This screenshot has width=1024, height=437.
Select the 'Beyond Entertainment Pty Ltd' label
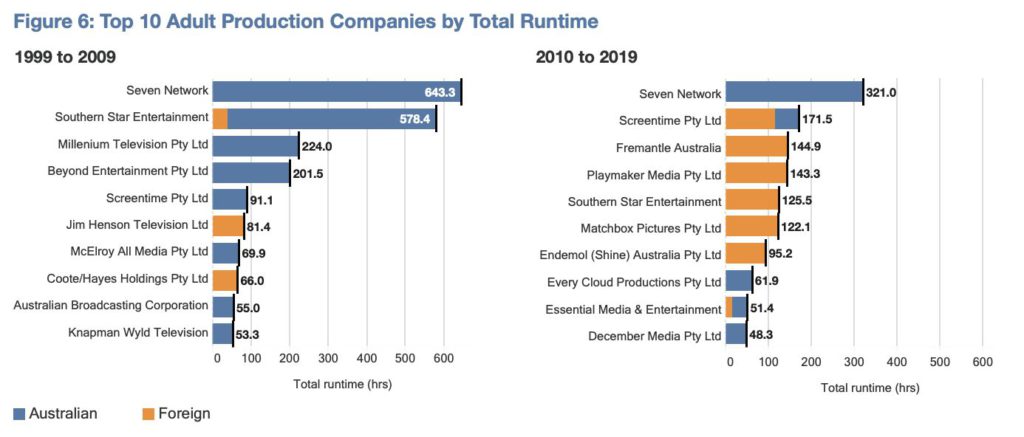click(128, 171)
